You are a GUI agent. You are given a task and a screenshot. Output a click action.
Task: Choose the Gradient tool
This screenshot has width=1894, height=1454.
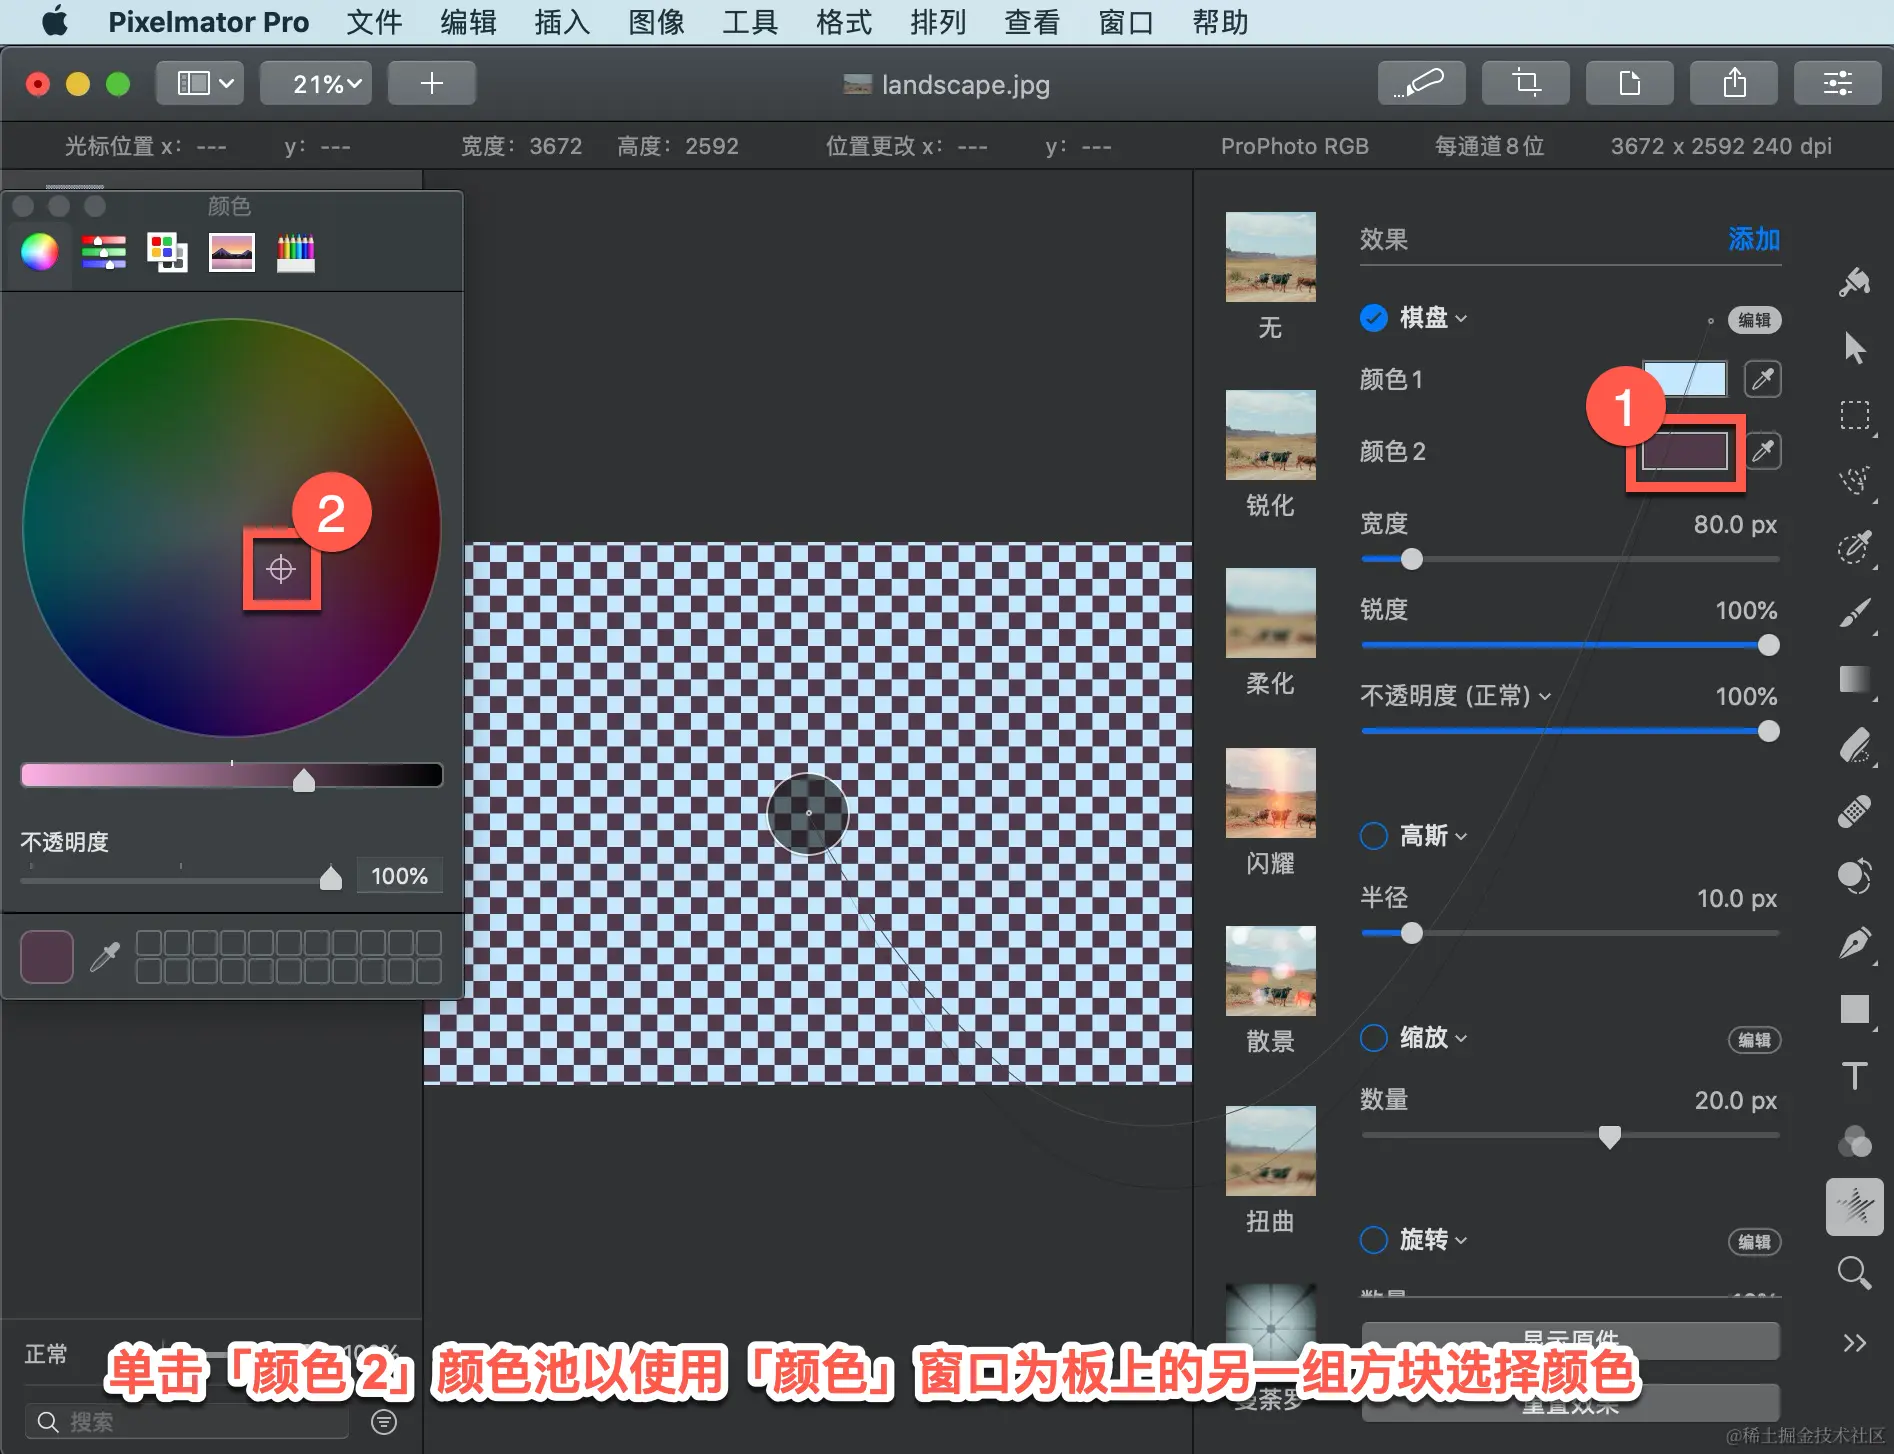click(1855, 679)
